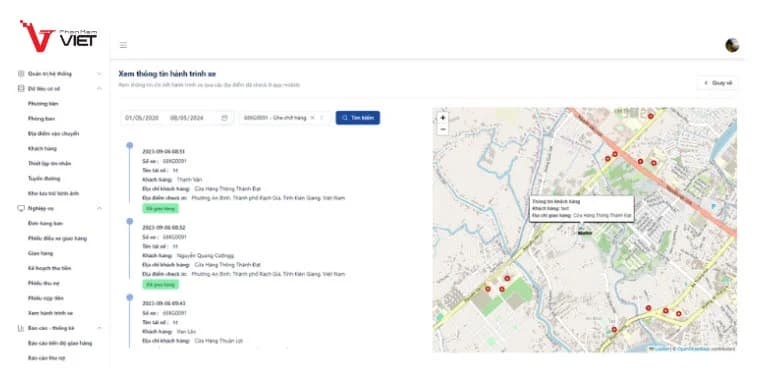Expand the Quản trị hệ thống menu chevron
This screenshot has height=387, width=765.
coord(99,74)
